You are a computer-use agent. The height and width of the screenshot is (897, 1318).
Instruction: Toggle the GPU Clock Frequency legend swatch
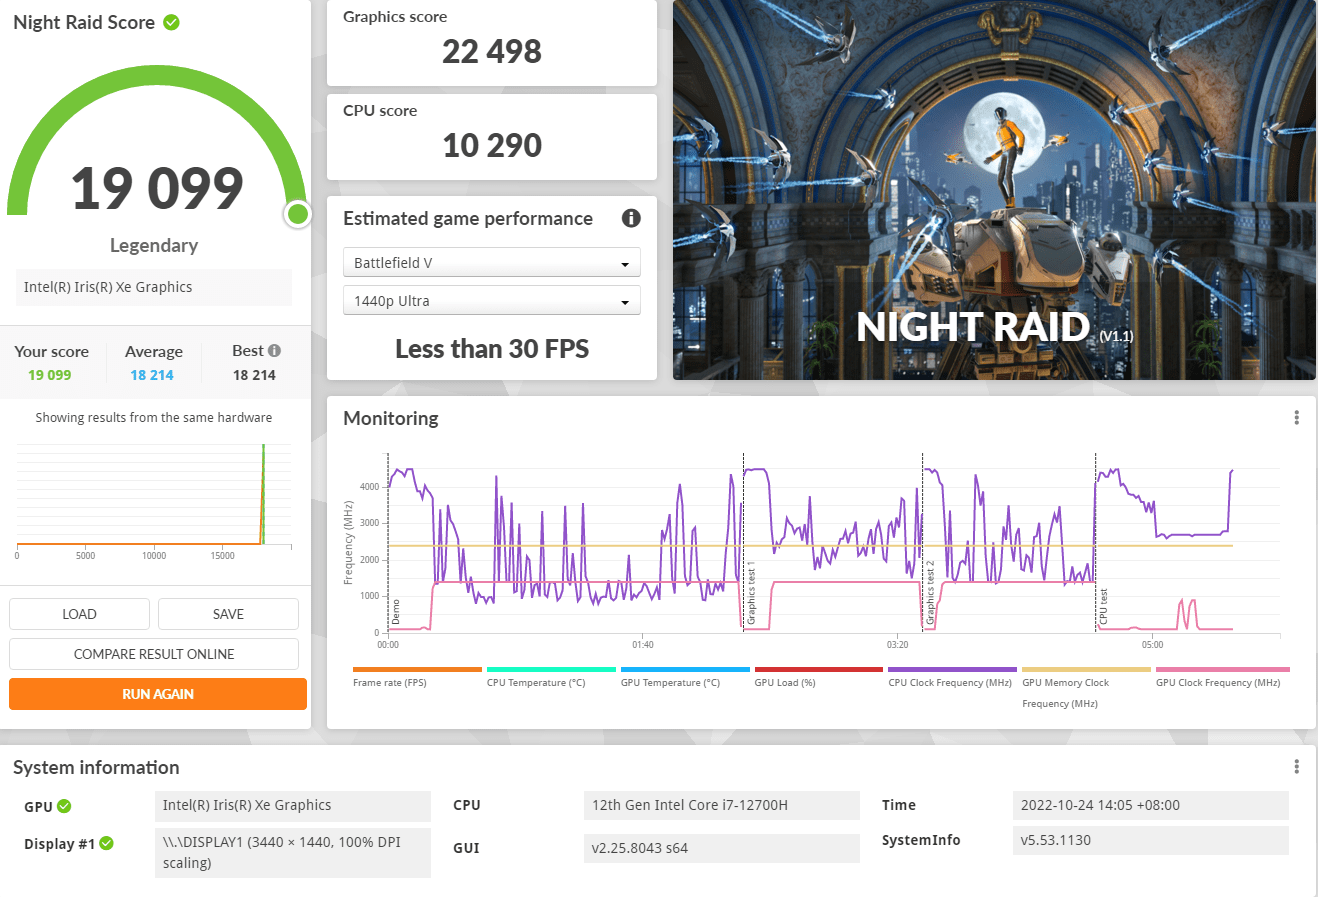tap(1223, 669)
